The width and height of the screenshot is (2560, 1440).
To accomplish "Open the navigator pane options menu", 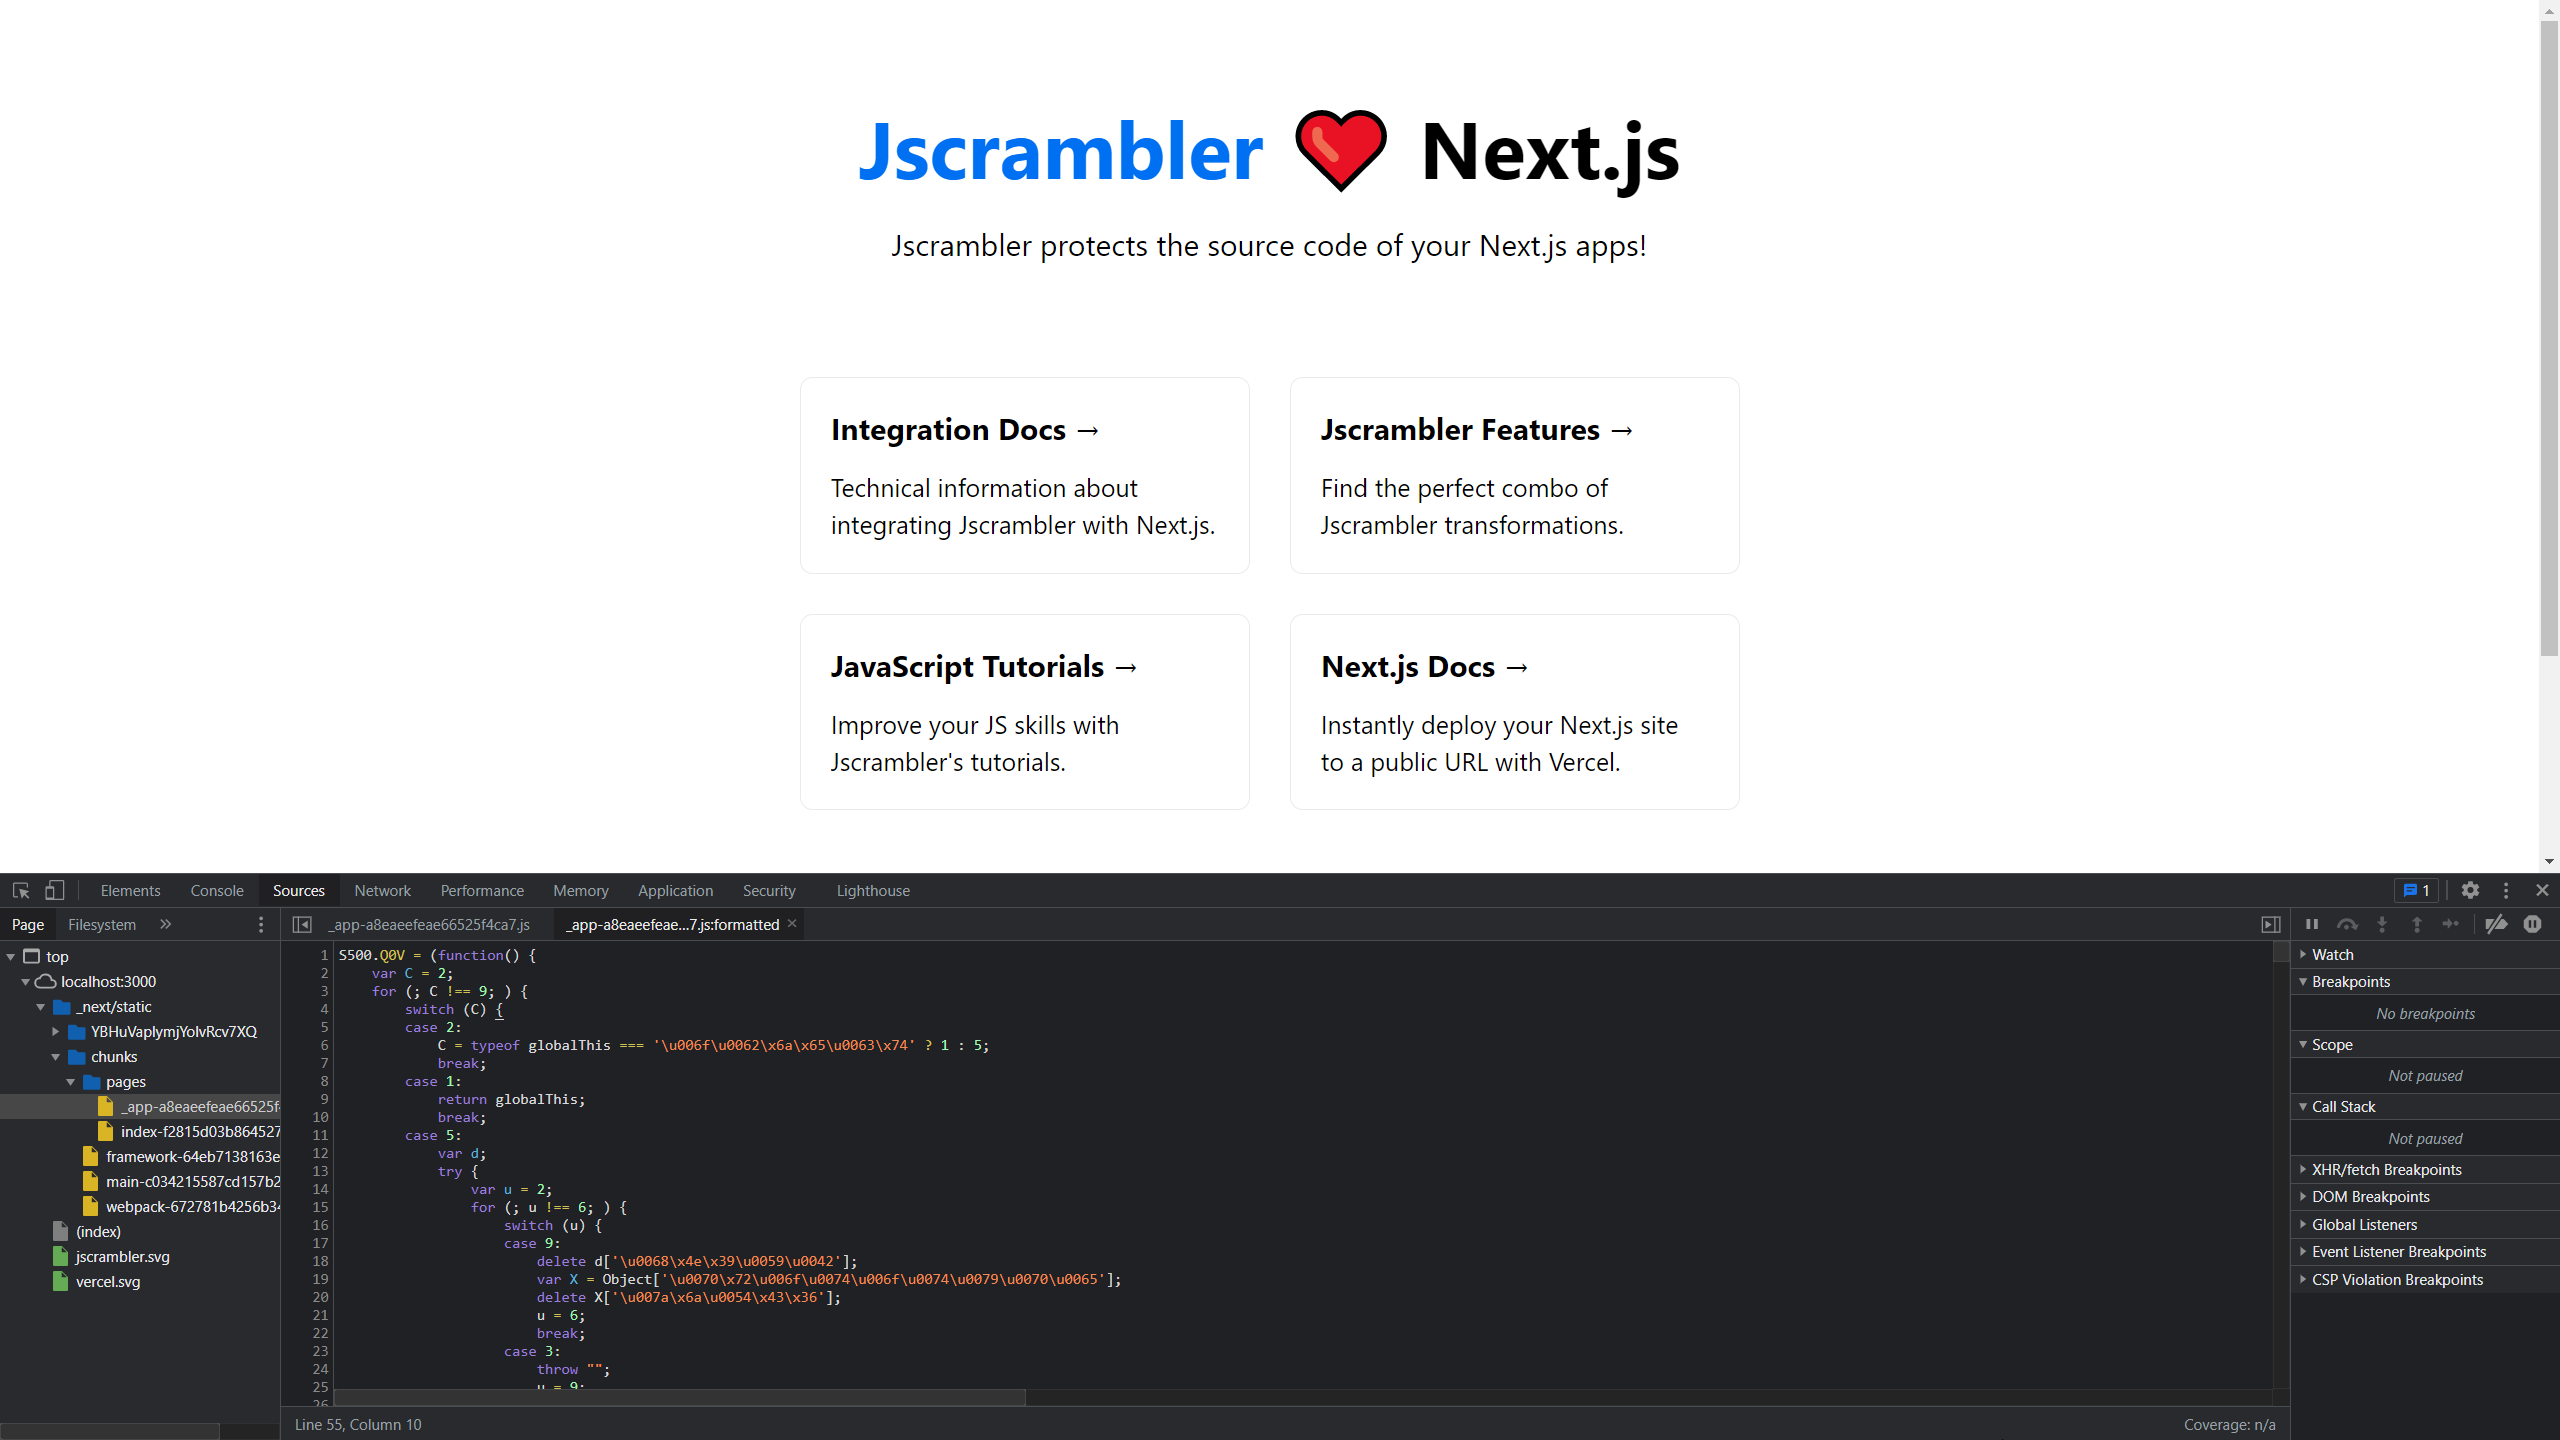I will click(261, 924).
